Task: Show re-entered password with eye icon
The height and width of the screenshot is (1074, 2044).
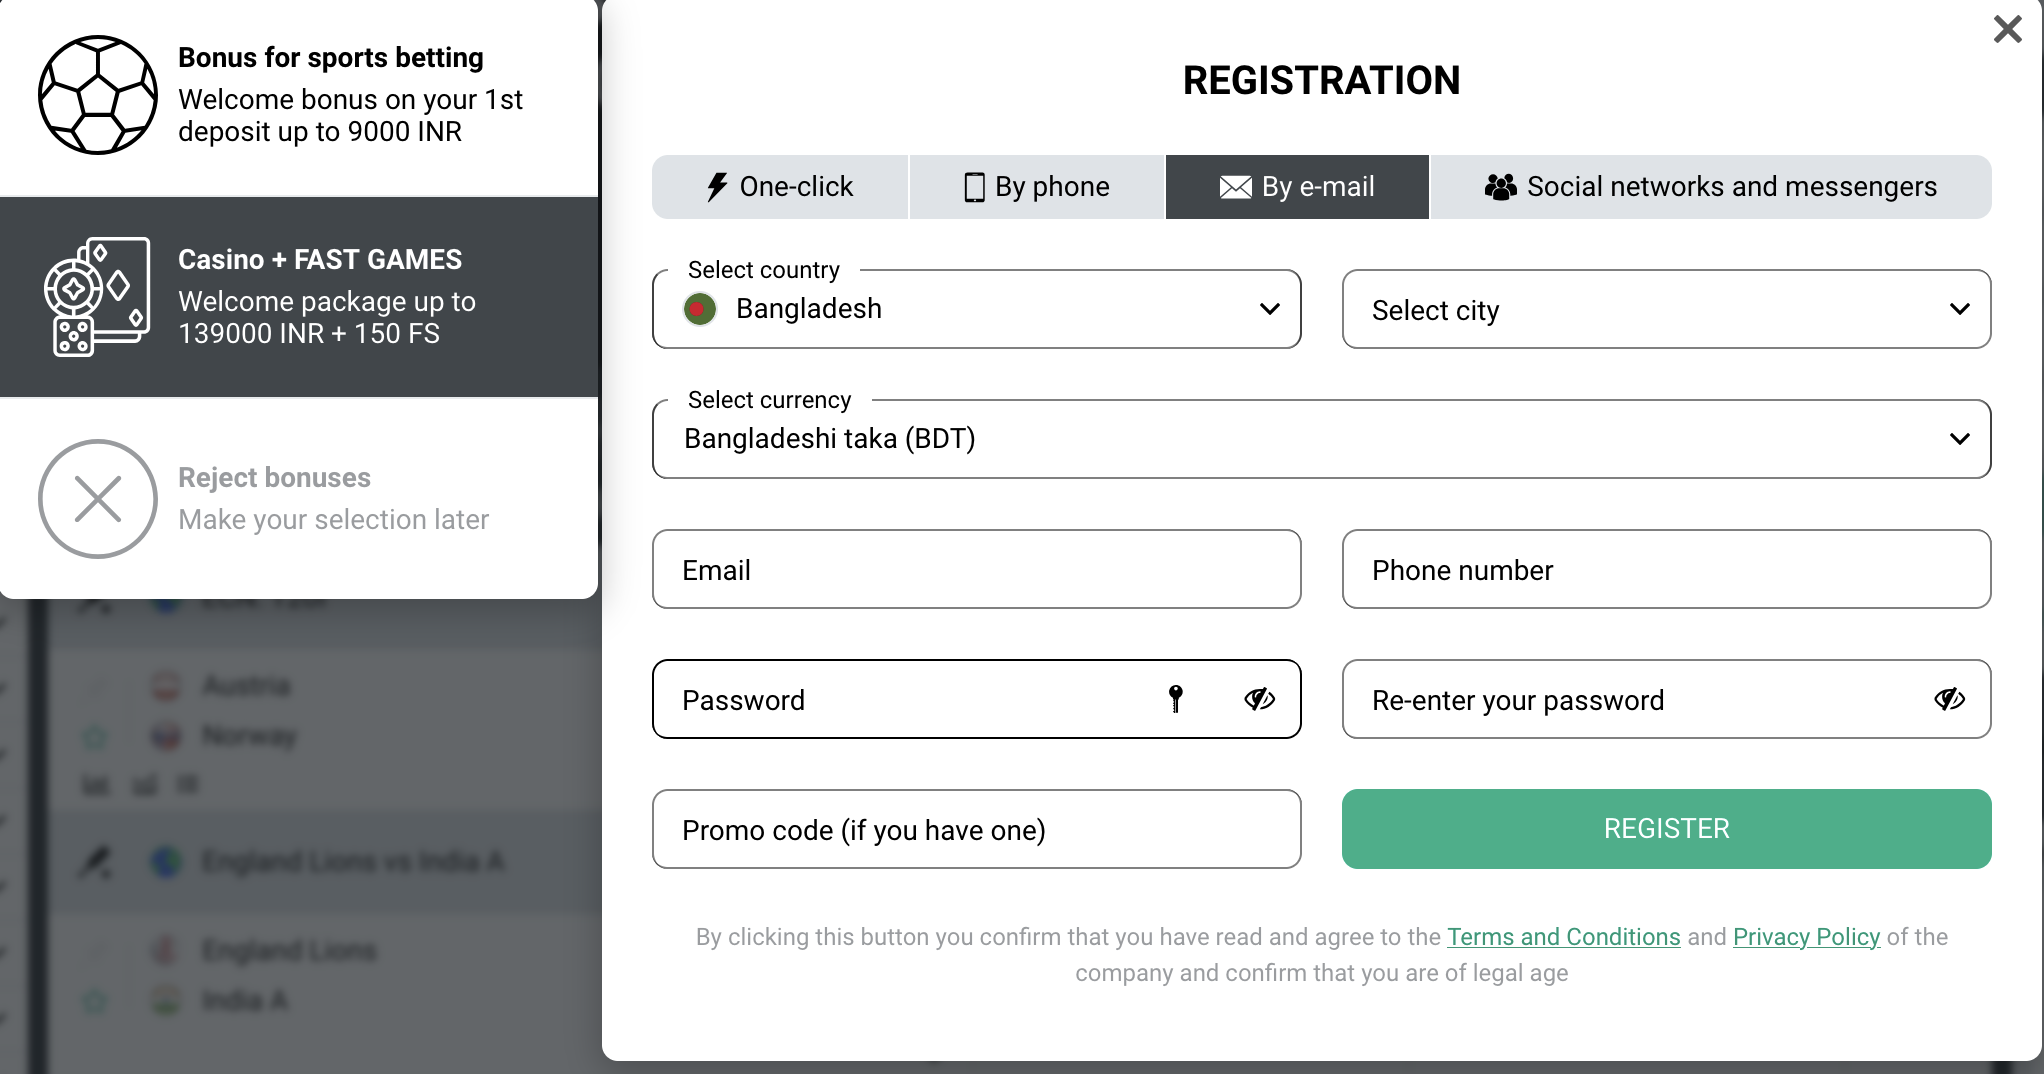Action: pos(1949,699)
